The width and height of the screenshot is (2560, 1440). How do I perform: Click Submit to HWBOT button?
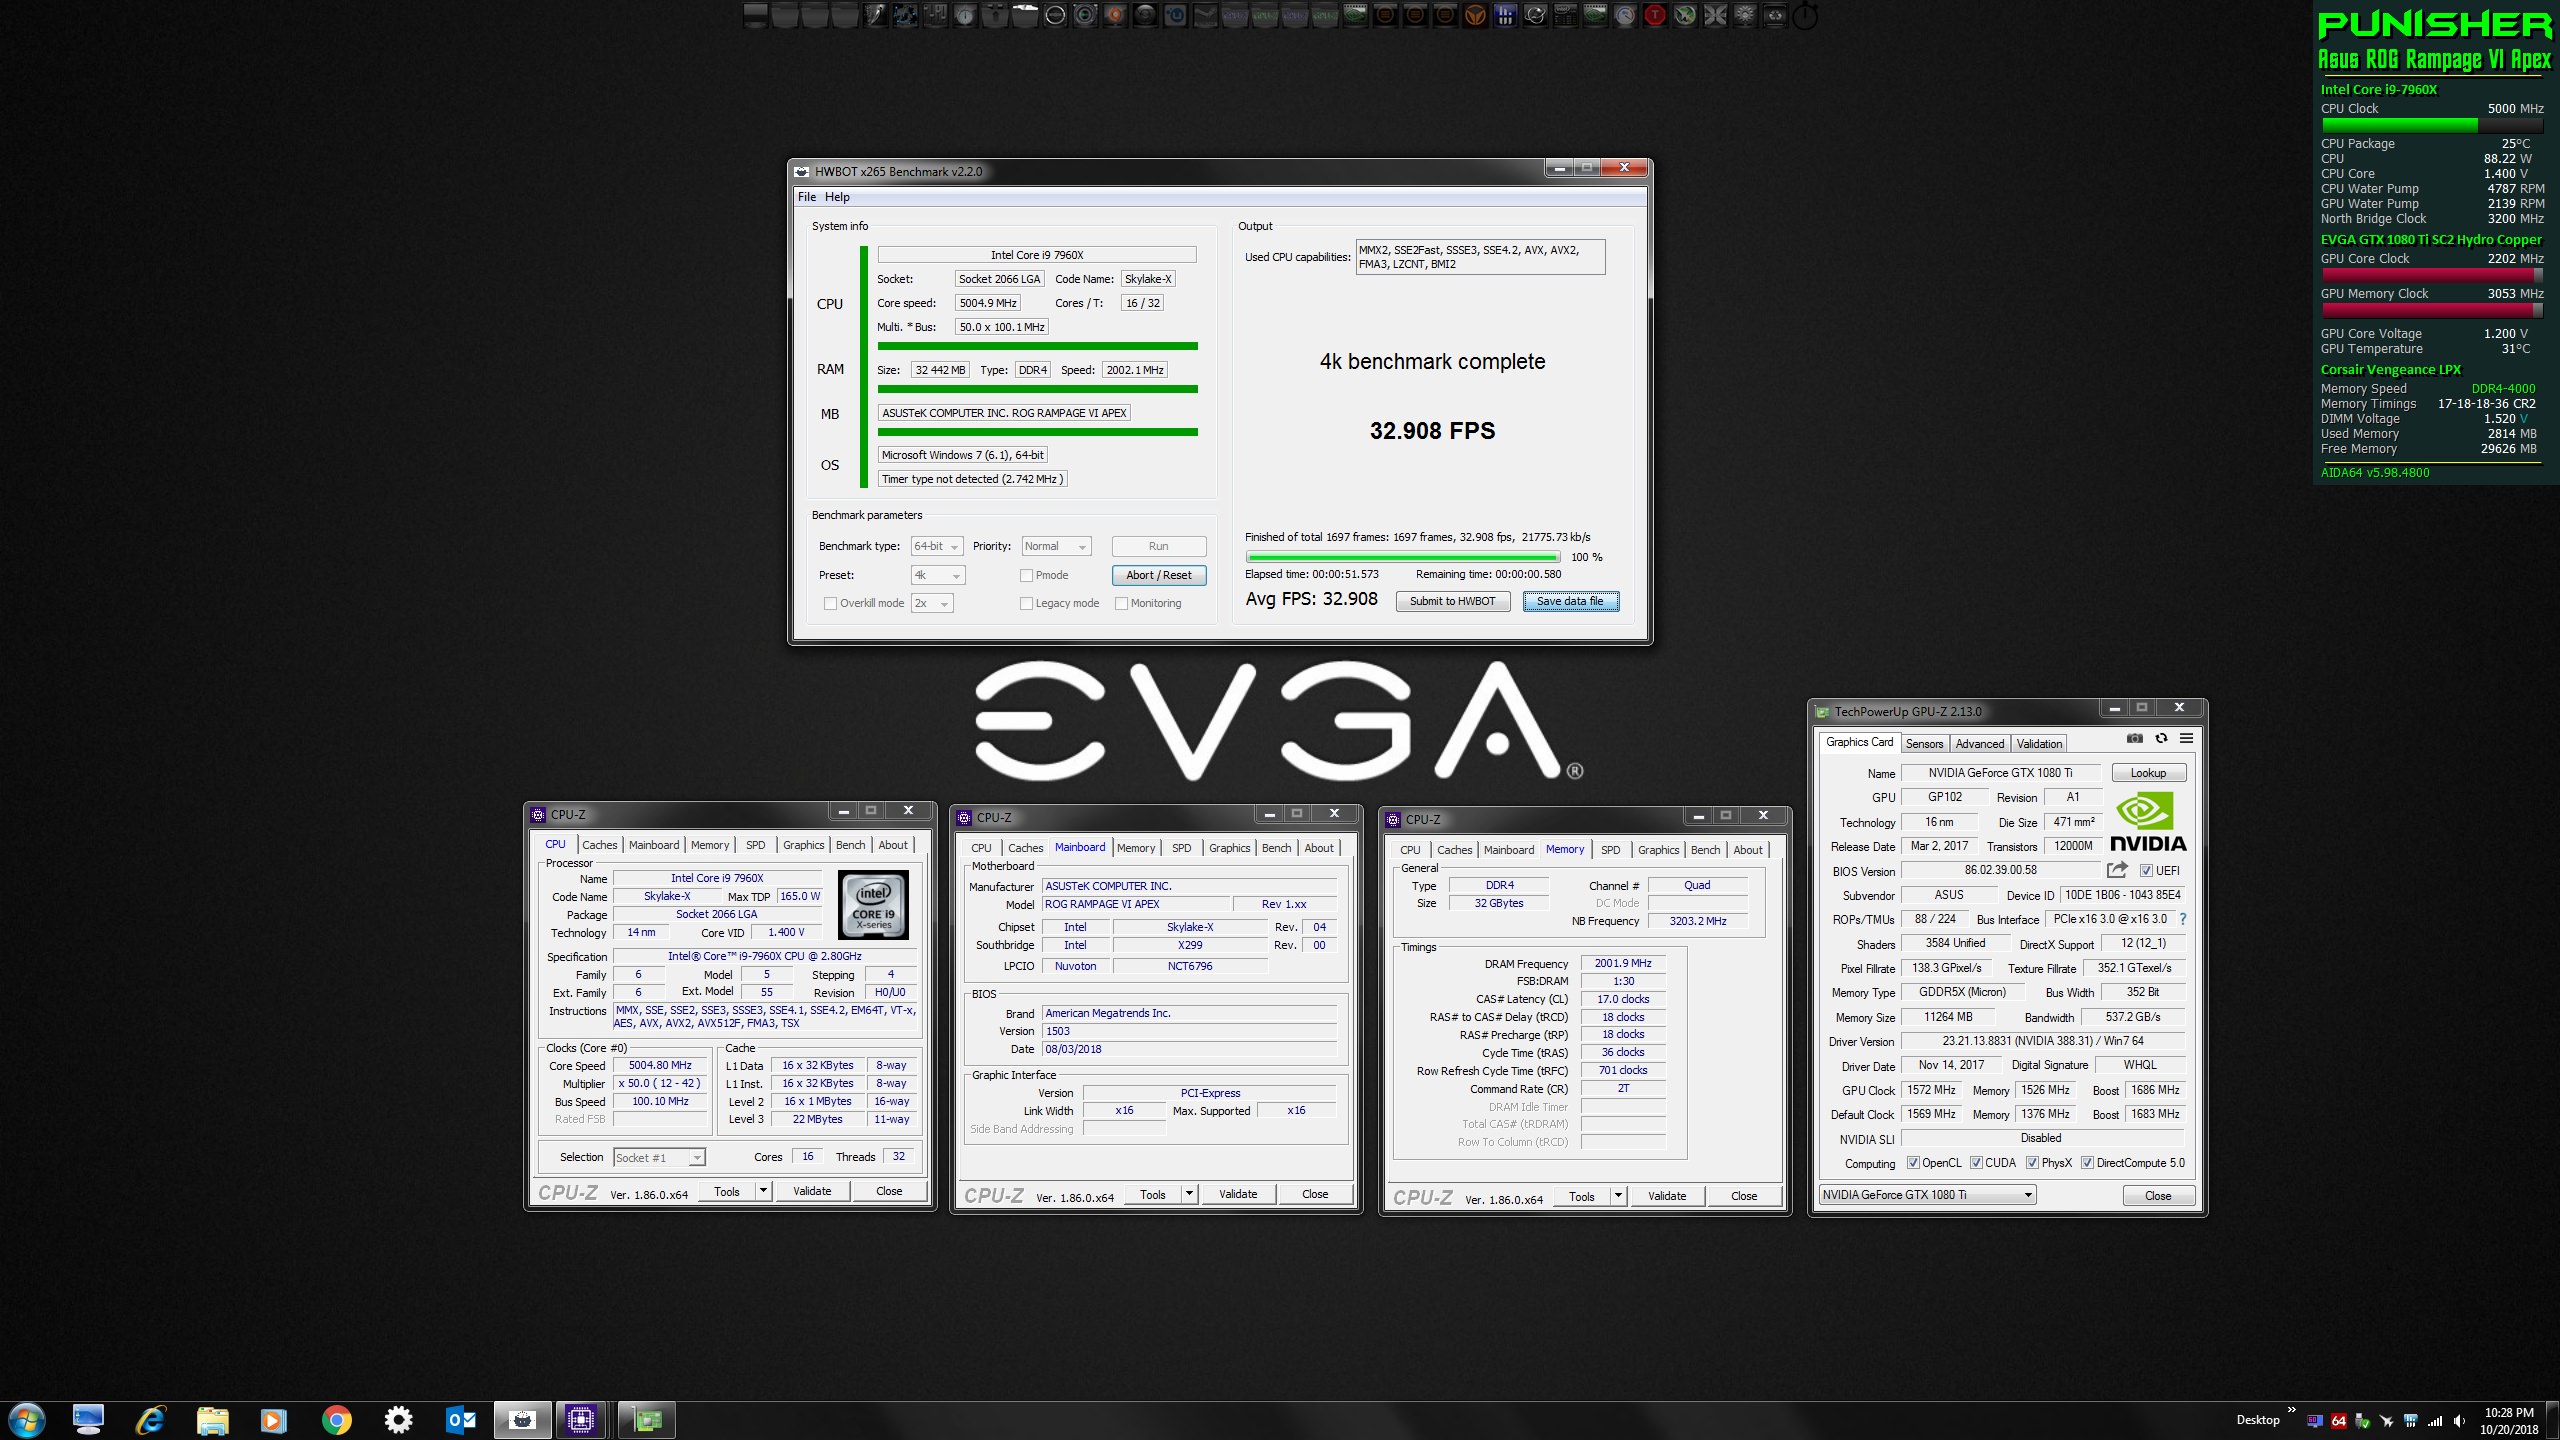(x=1452, y=601)
